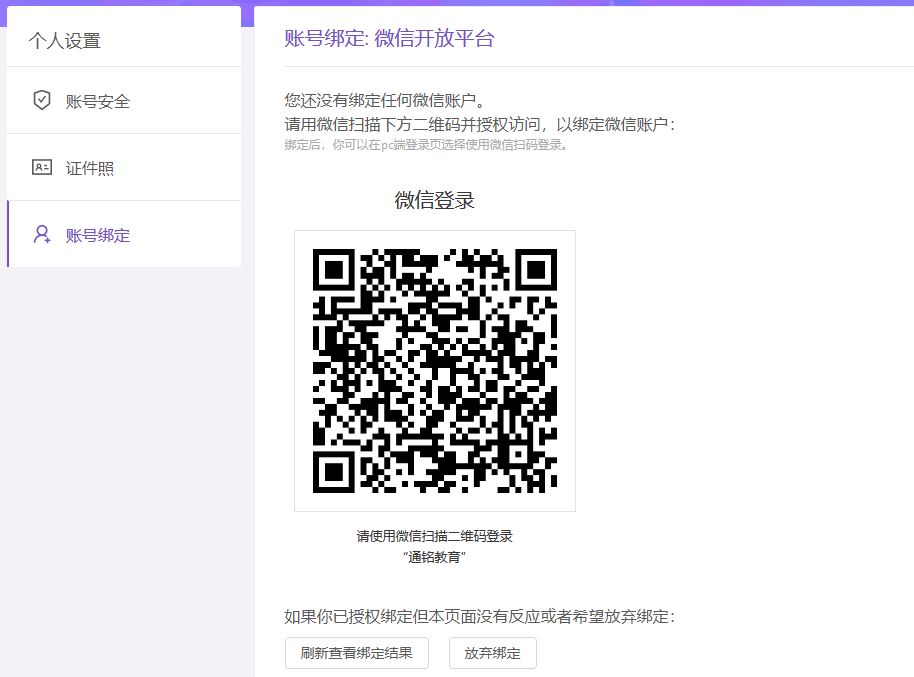Click the user-plus icon beside 账号绑定

coord(42,235)
